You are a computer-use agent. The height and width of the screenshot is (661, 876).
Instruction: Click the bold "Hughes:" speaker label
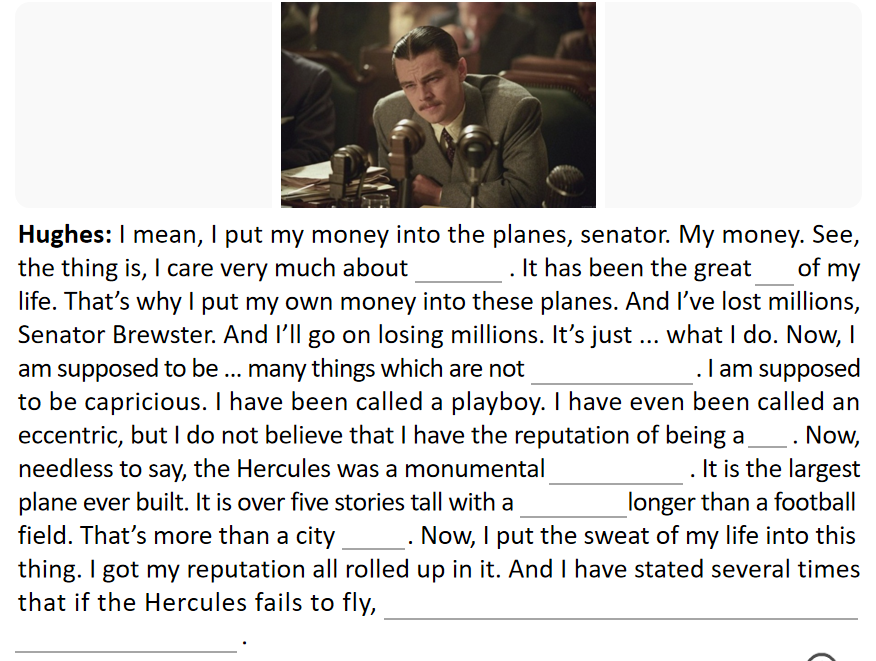click(65, 236)
